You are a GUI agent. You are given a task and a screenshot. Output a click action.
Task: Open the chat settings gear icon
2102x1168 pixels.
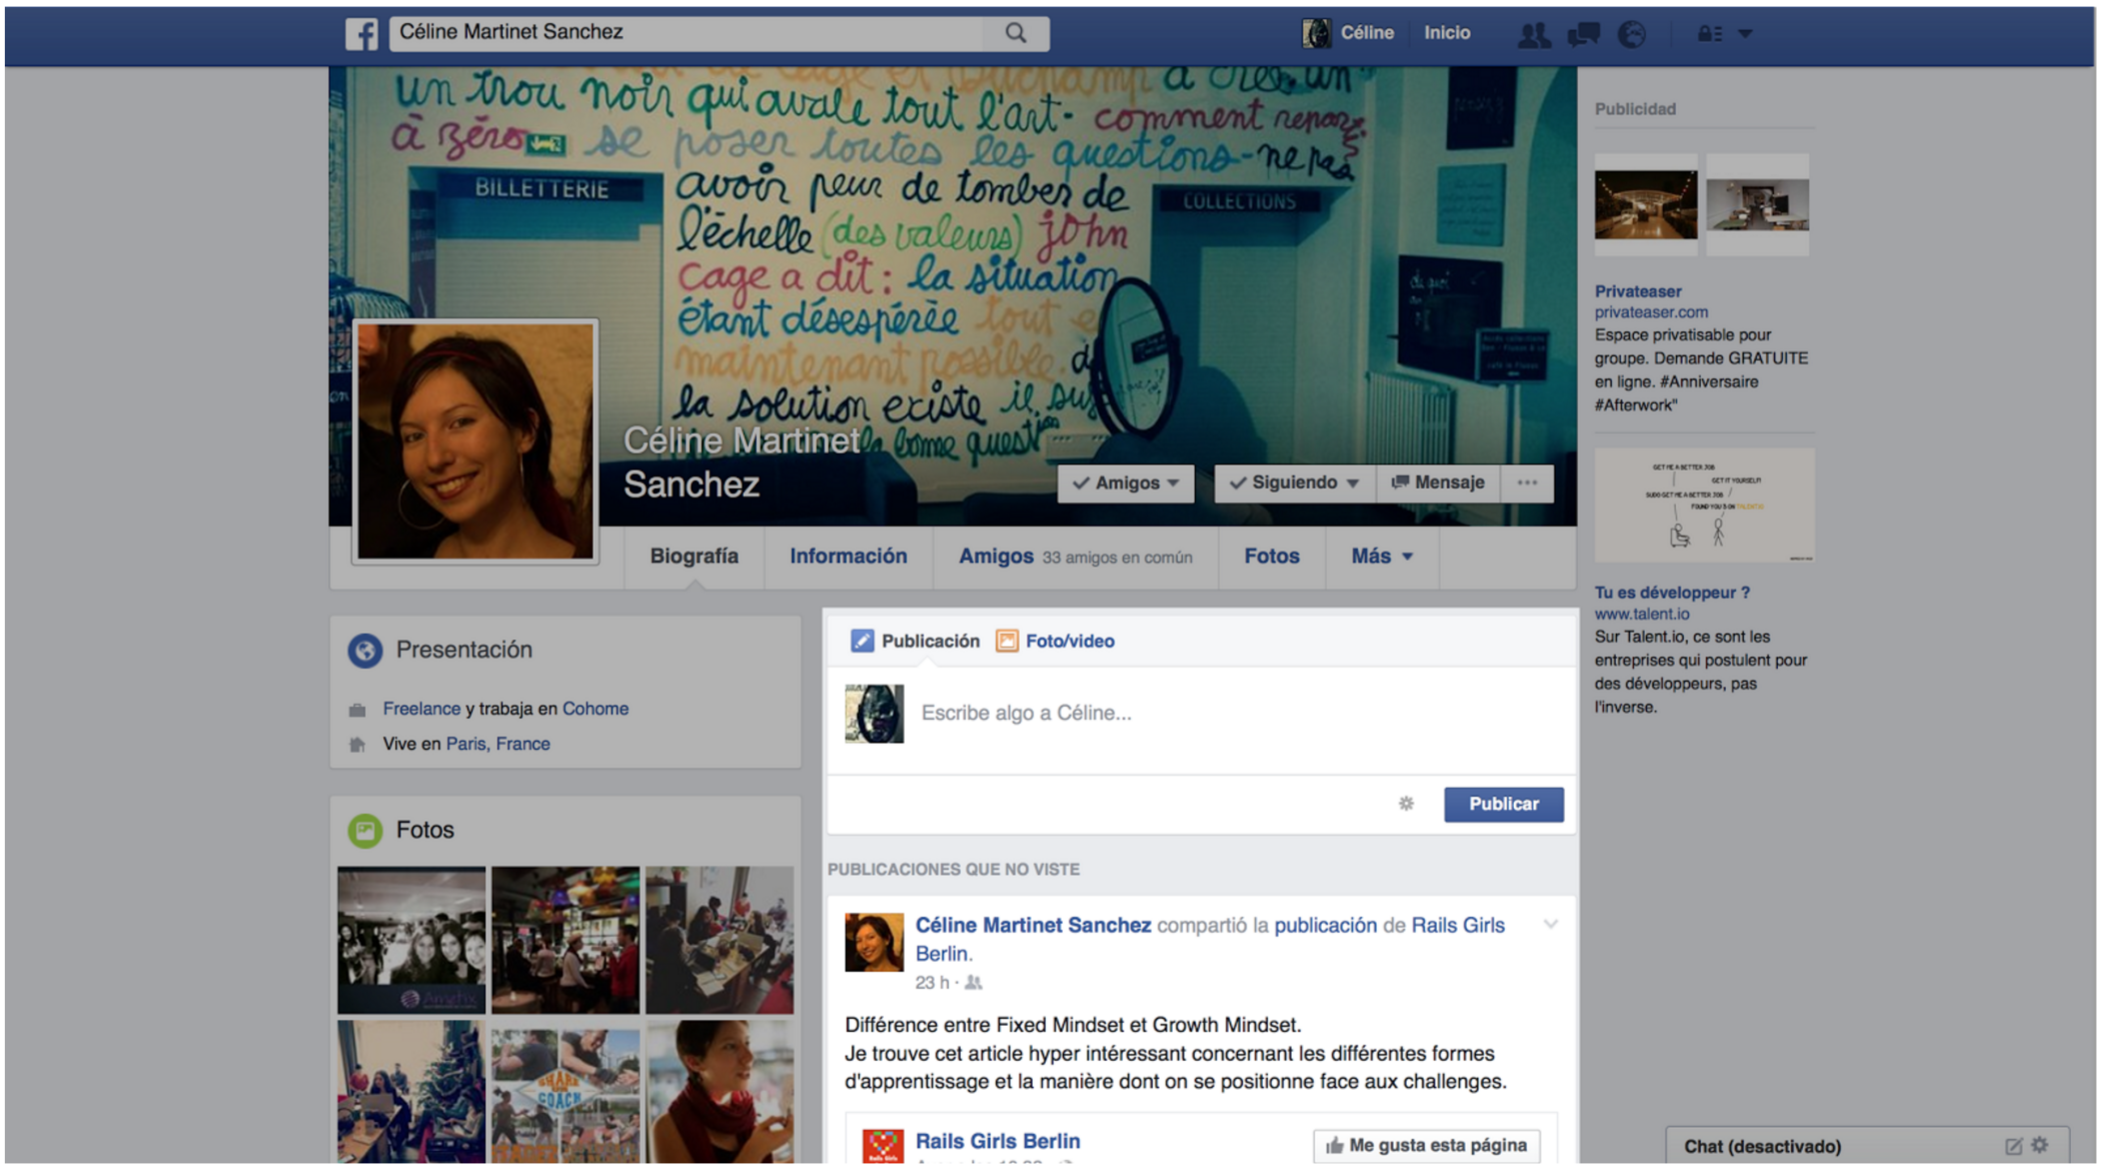click(2040, 1145)
